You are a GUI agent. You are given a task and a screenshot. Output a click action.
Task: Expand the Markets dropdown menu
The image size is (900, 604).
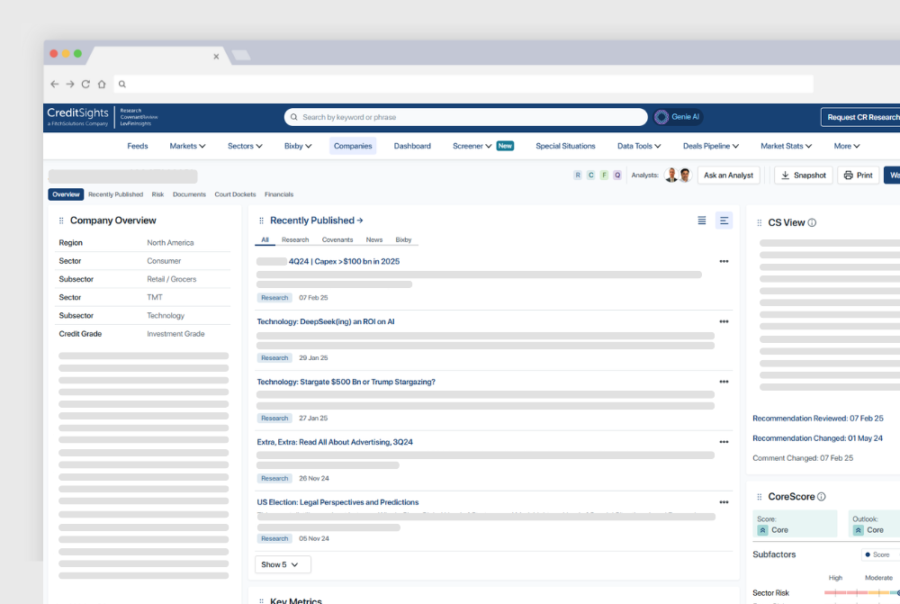point(187,146)
